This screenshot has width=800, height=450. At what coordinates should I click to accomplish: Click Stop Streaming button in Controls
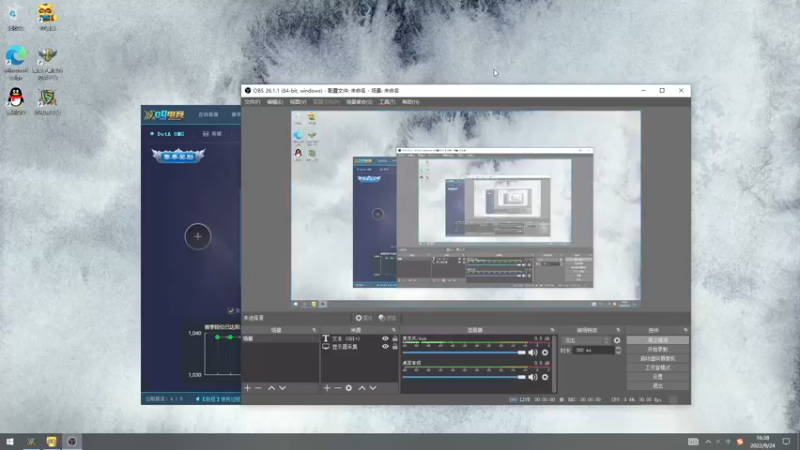coord(657,340)
